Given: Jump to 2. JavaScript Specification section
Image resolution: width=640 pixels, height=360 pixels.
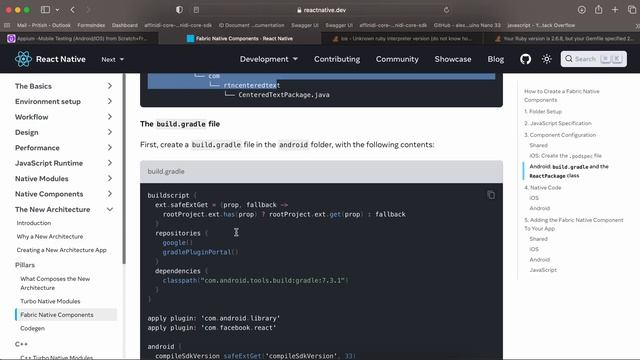Looking at the screenshot, I should point(558,123).
